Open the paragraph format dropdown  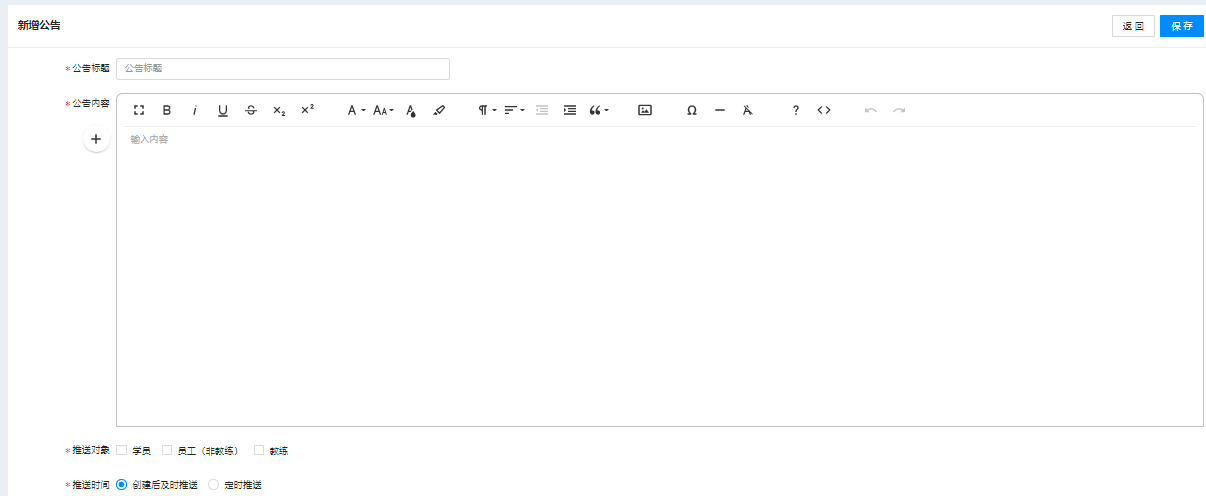[487, 110]
